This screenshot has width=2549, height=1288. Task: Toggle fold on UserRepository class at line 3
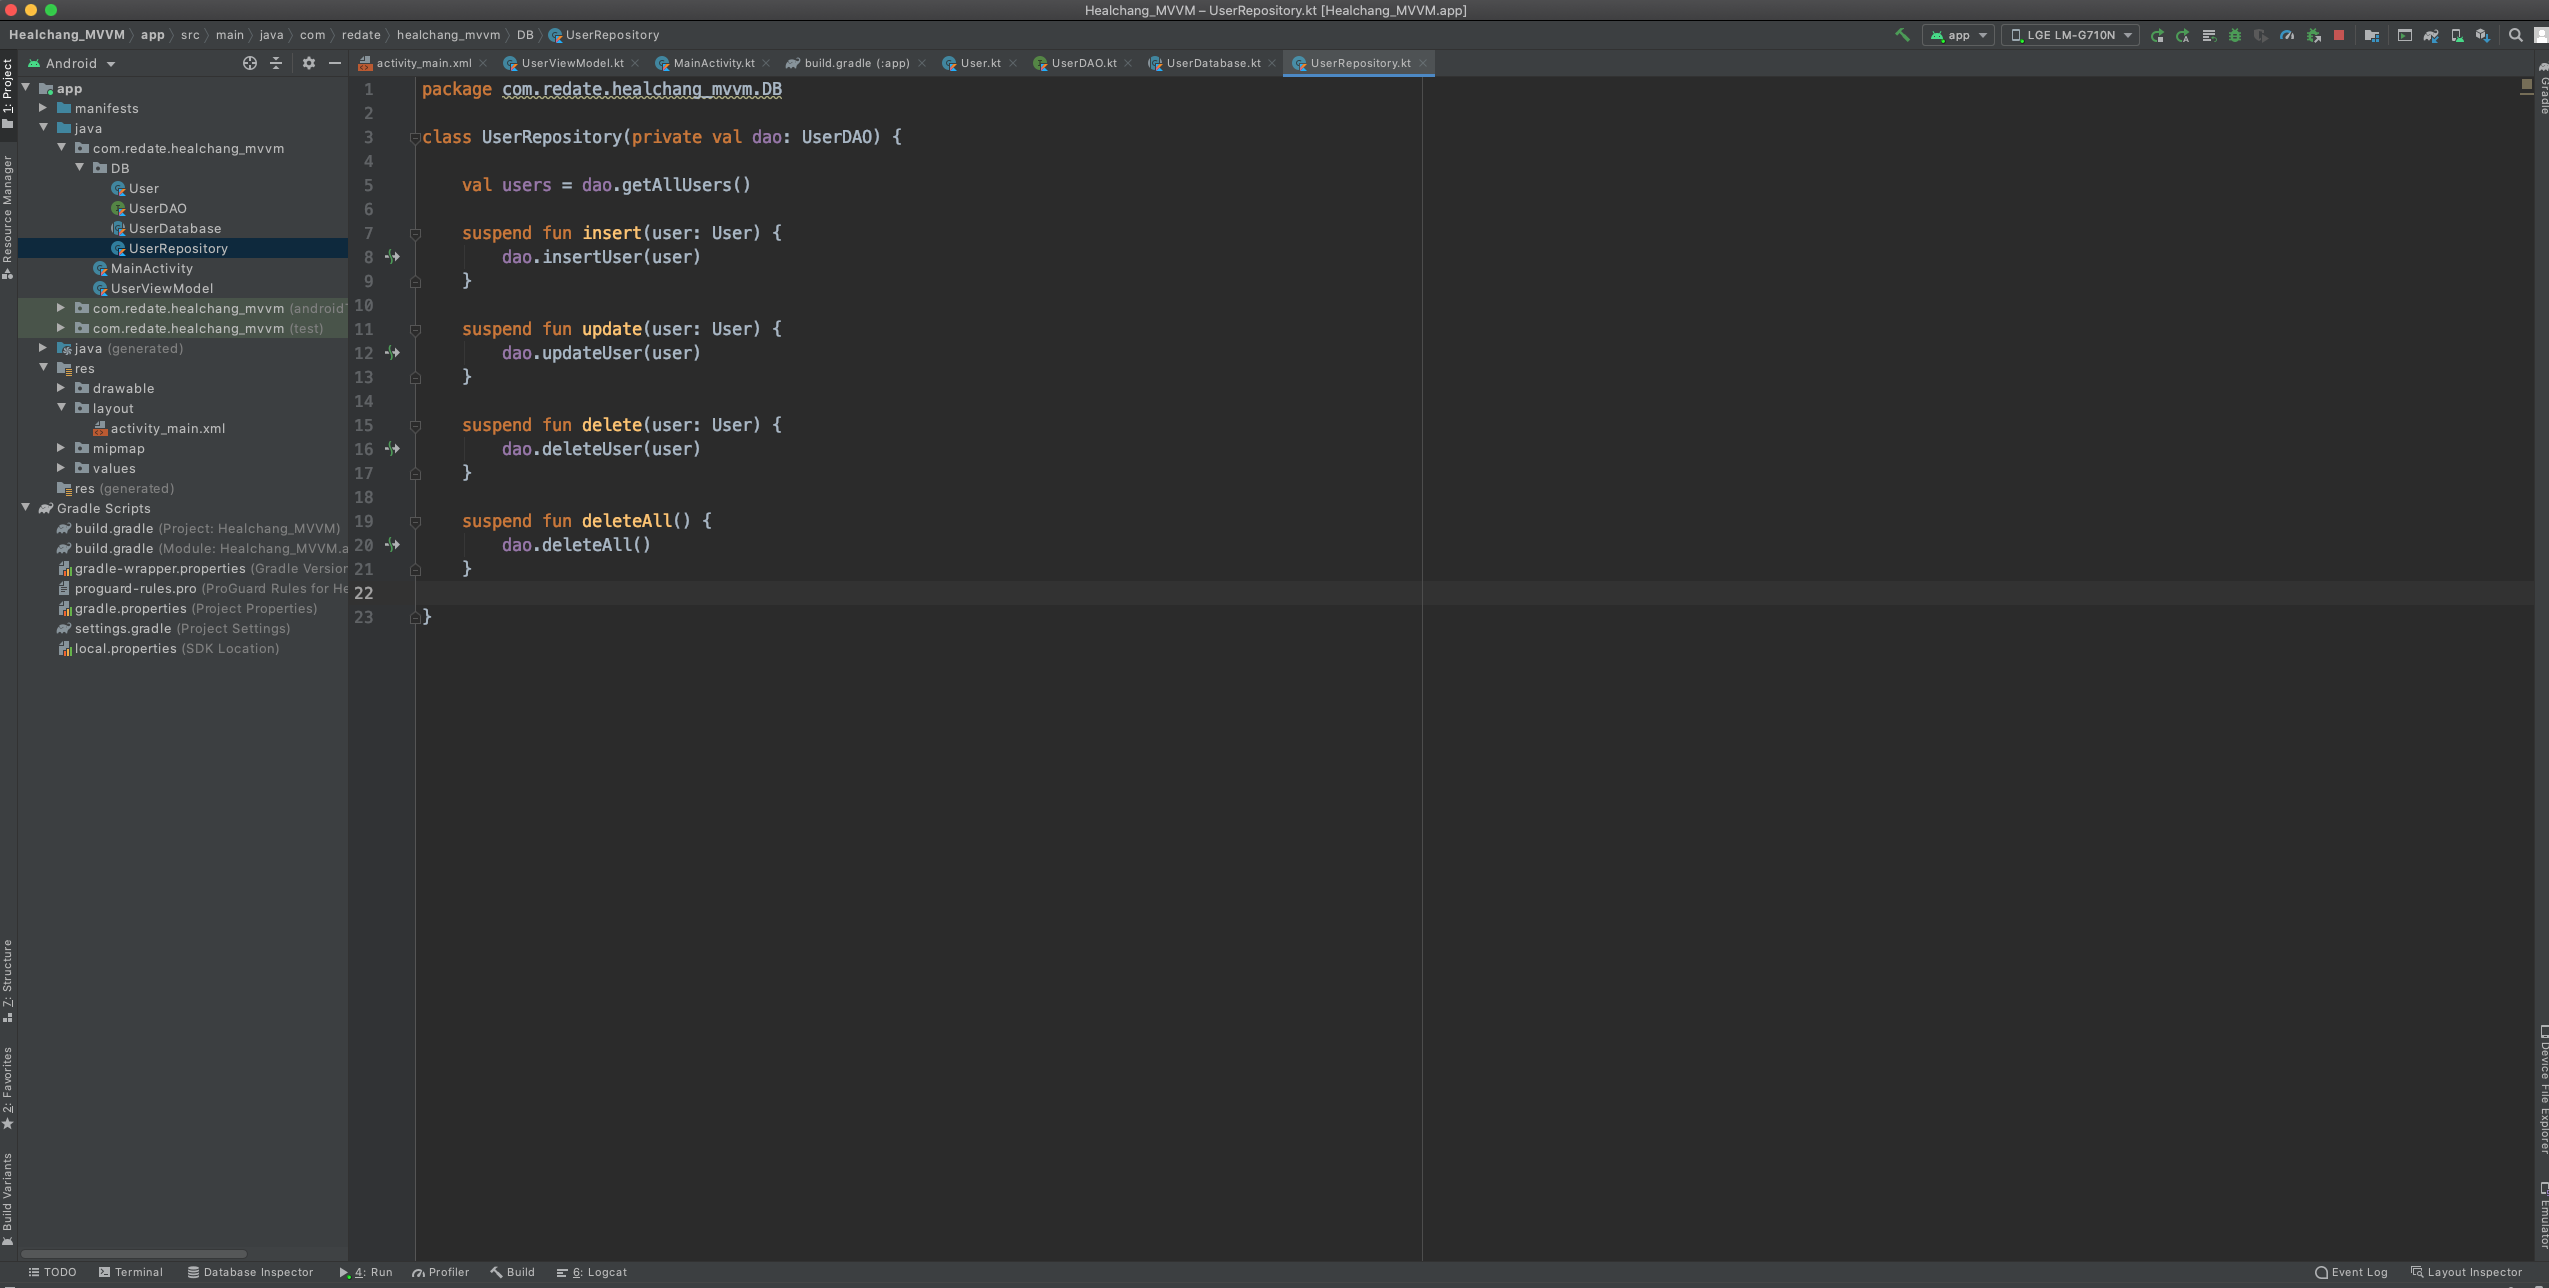(x=415, y=137)
